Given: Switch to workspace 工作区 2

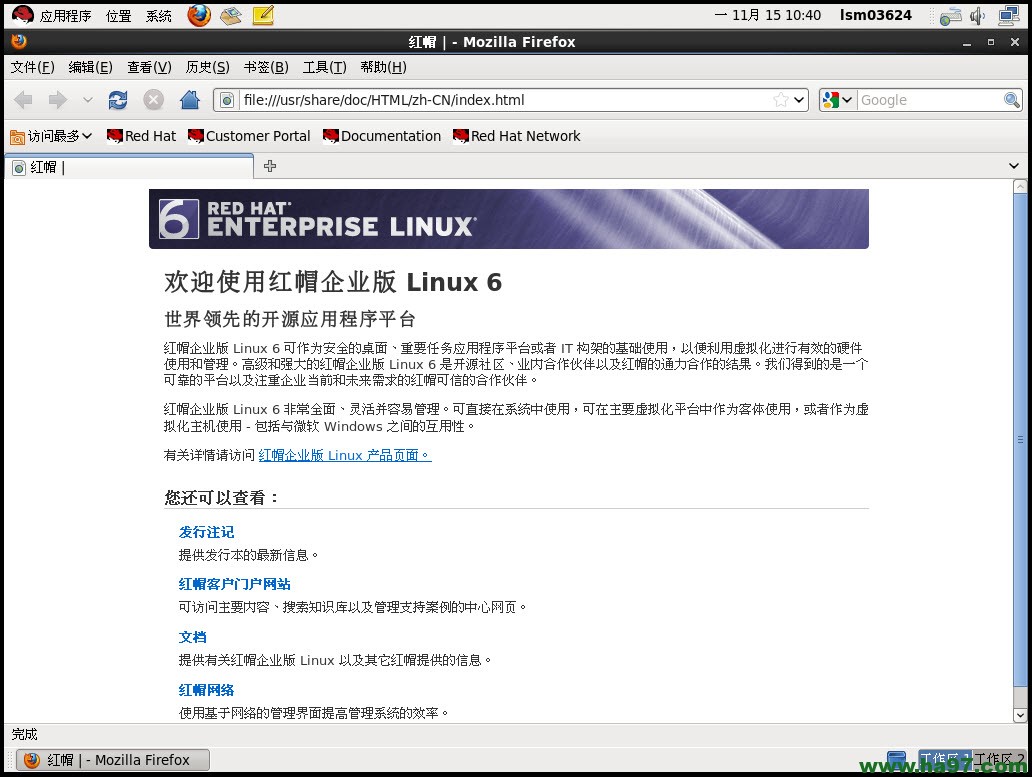Looking at the screenshot, I should point(999,759).
